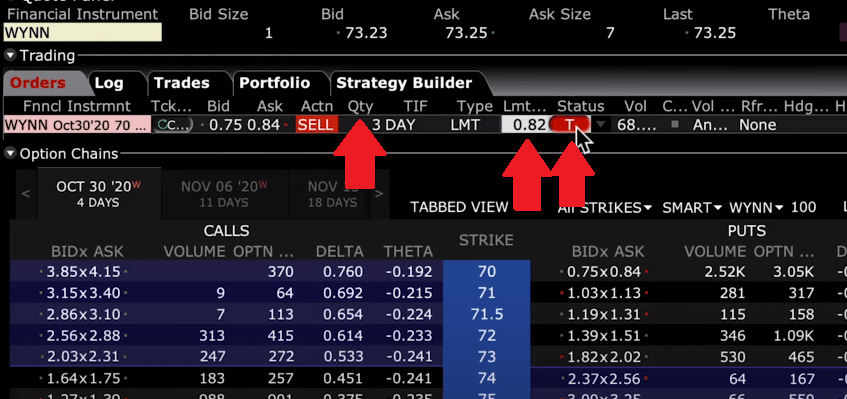
Task: Select NOV 06 '20 expiration tab
Action: 223,194
